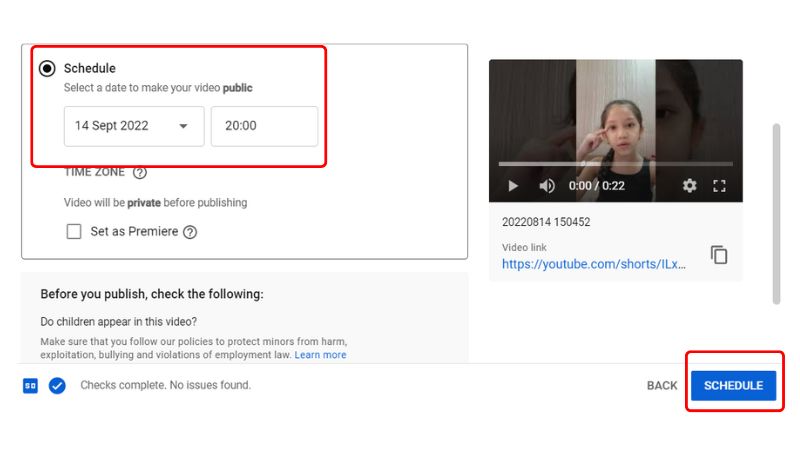
Task: Copy the video link icon
Action: pos(719,255)
